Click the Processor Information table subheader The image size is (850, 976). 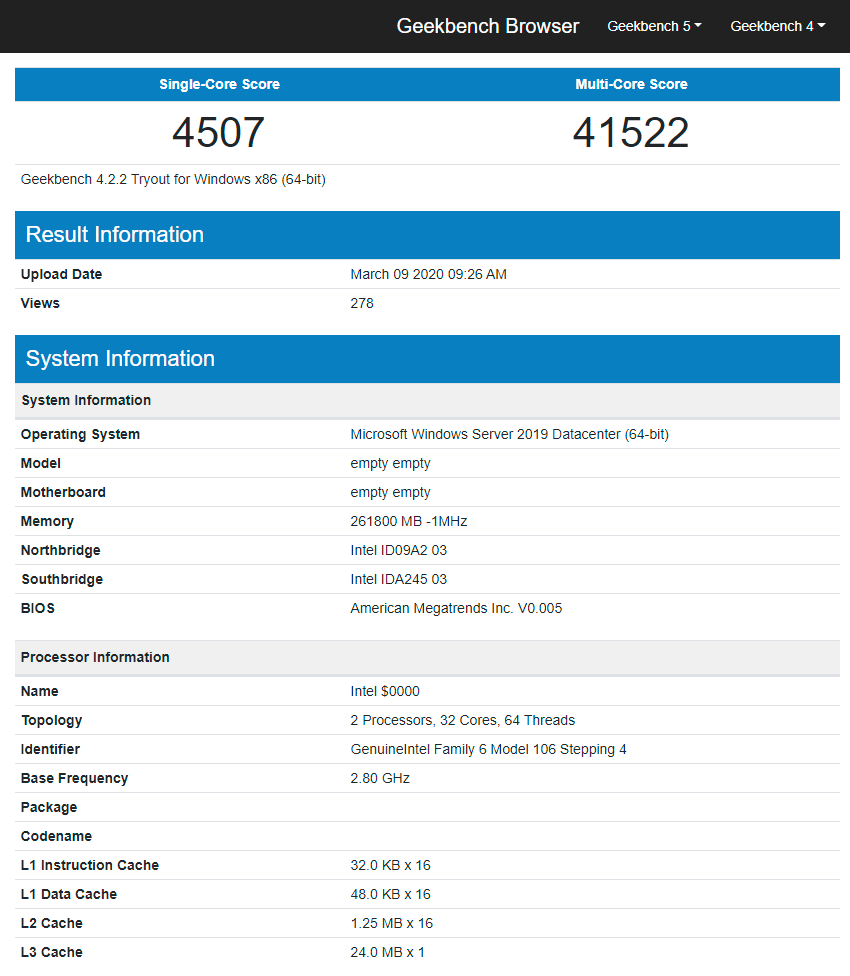tap(95, 657)
